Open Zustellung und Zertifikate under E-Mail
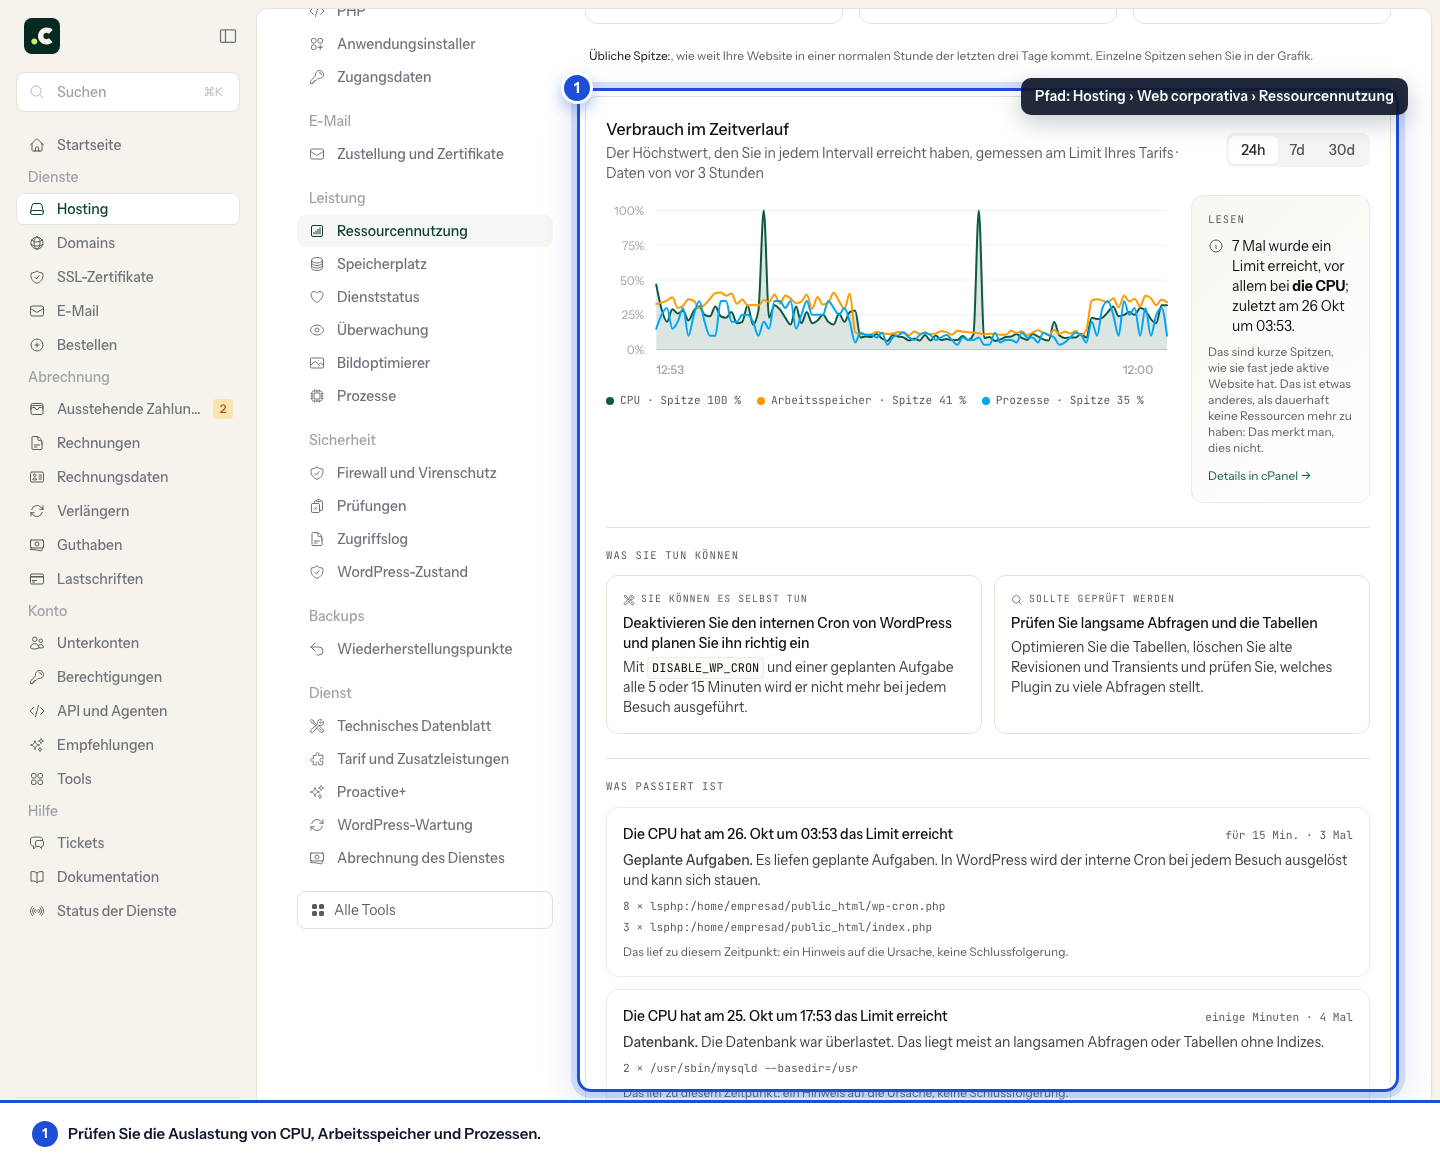The height and width of the screenshot is (1164, 1440). (425, 154)
